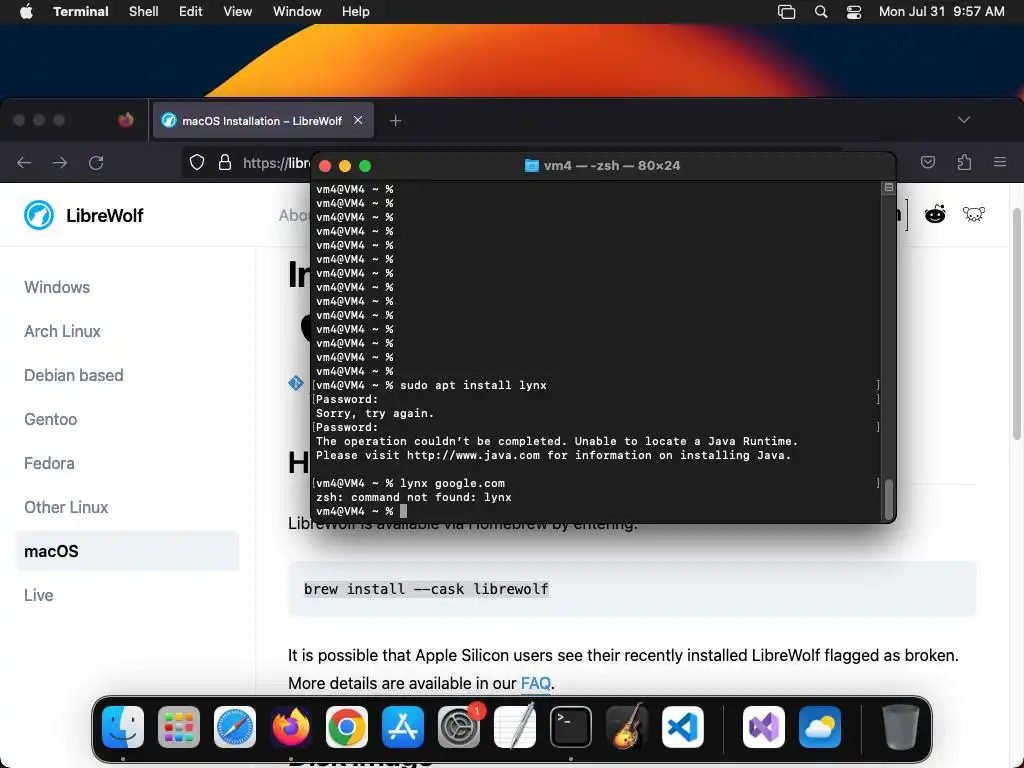Screen dimensions: 1024x768
Task: Click the browser page vertical scrollbar
Action: (x=1016, y=323)
